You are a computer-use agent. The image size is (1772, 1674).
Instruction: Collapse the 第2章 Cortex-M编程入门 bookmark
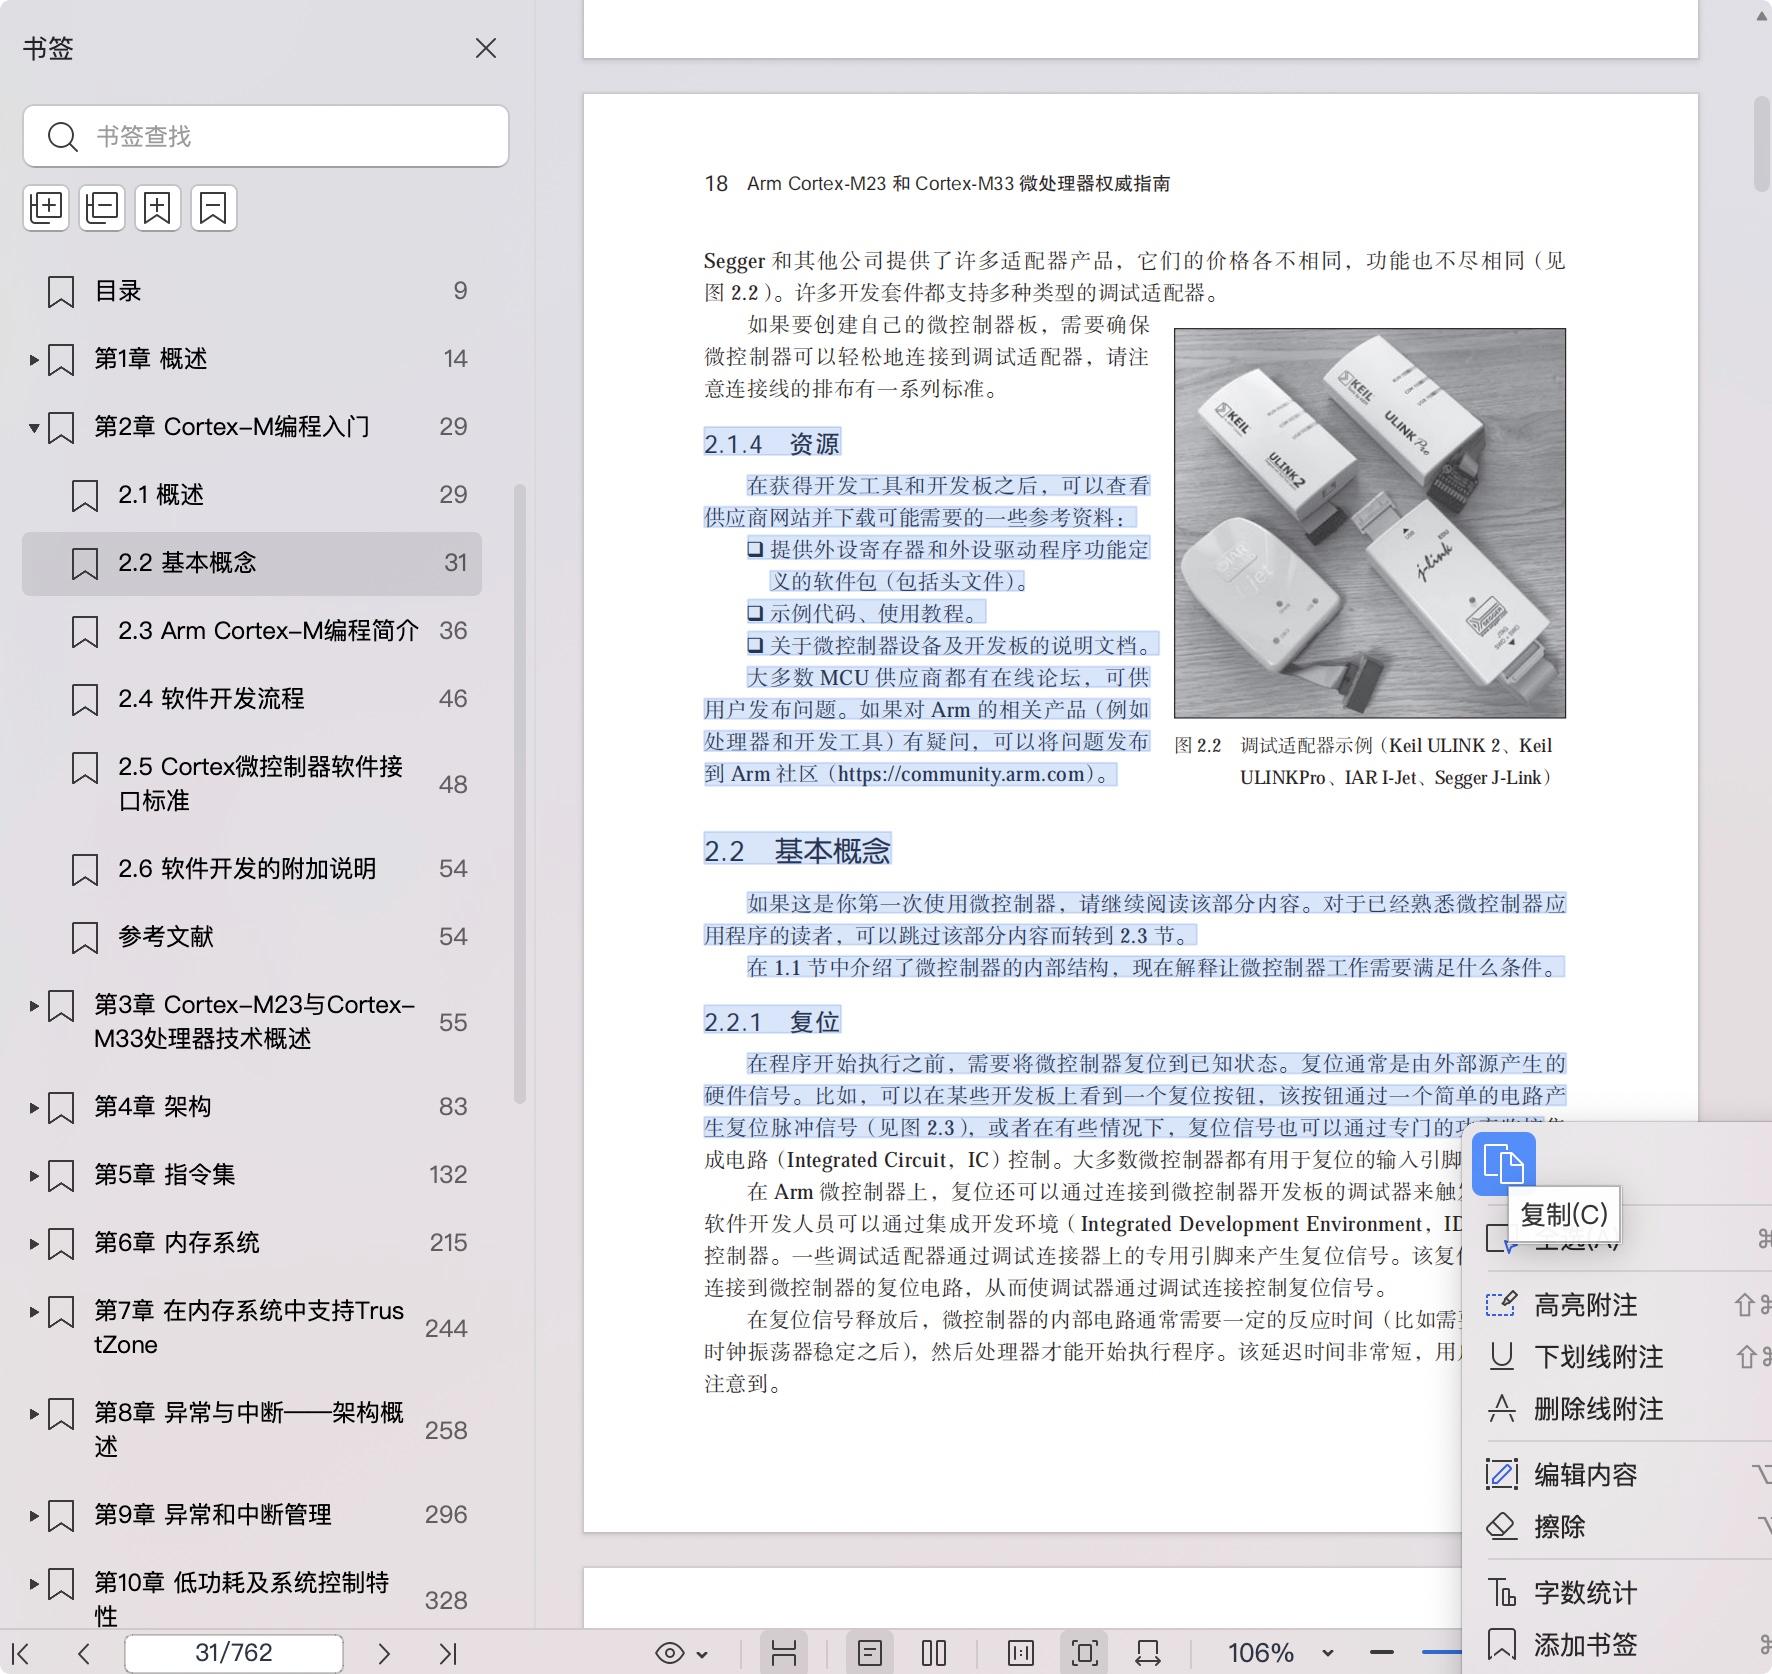click(x=34, y=427)
